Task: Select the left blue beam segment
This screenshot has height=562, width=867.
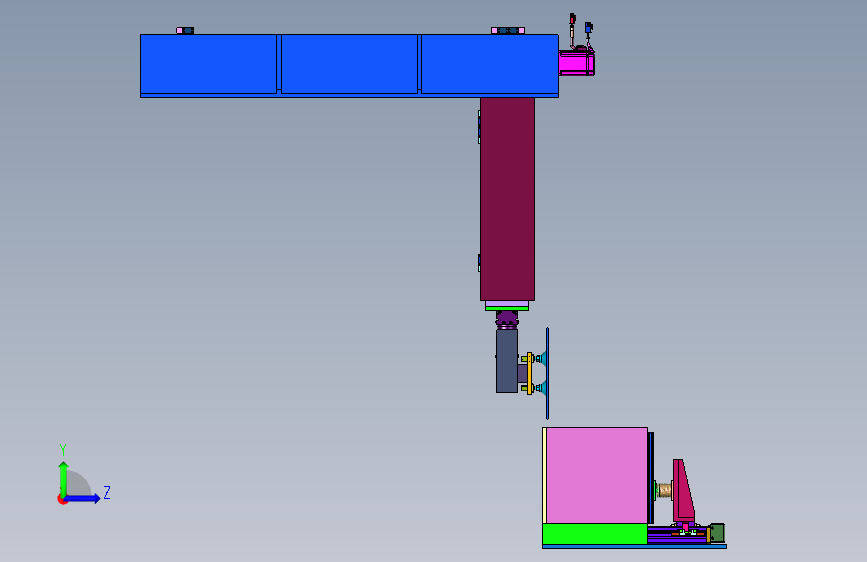Action: click(208, 64)
